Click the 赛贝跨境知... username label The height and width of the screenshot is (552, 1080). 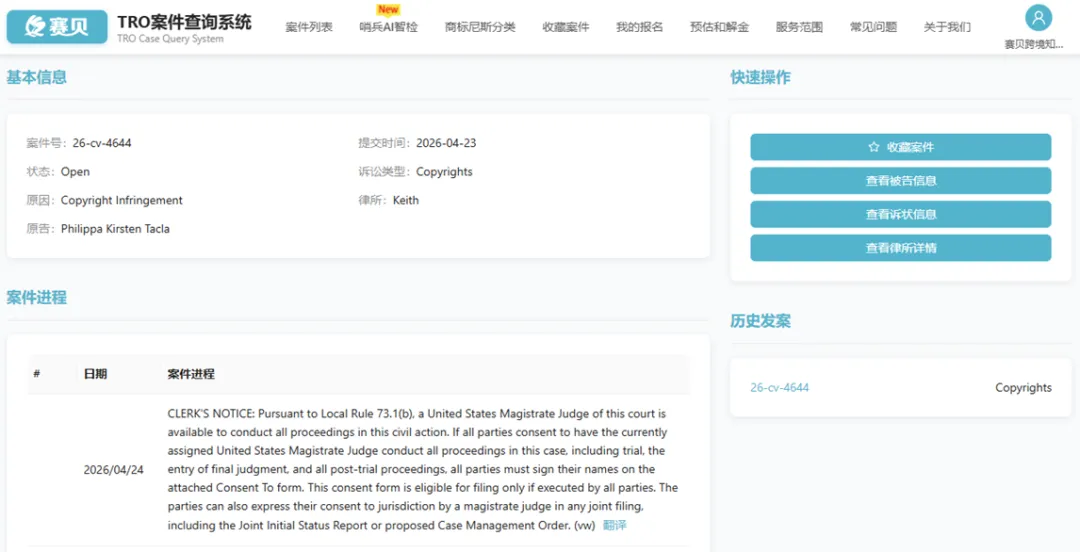1034,45
